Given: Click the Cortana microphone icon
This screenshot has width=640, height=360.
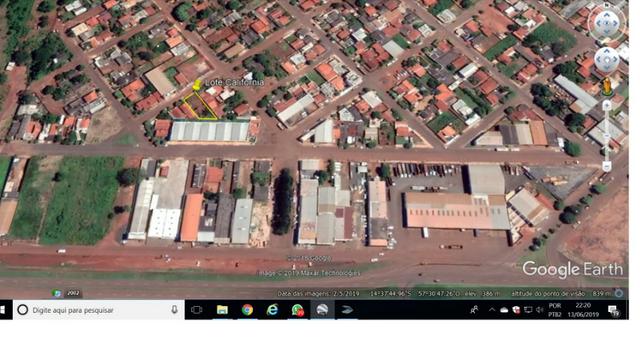Looking at the screenshot, I should pos(174,310).
